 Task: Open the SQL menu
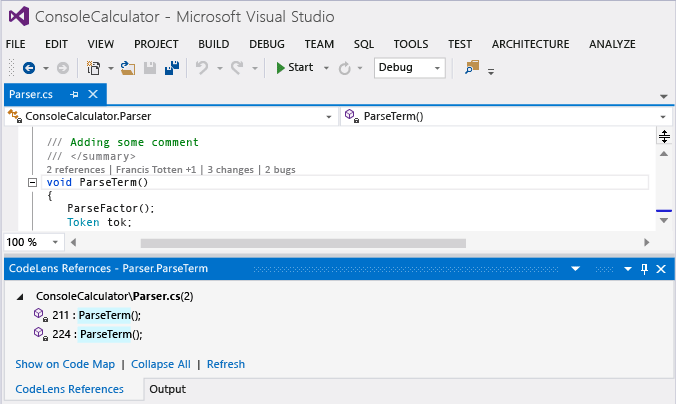[364, 44]
